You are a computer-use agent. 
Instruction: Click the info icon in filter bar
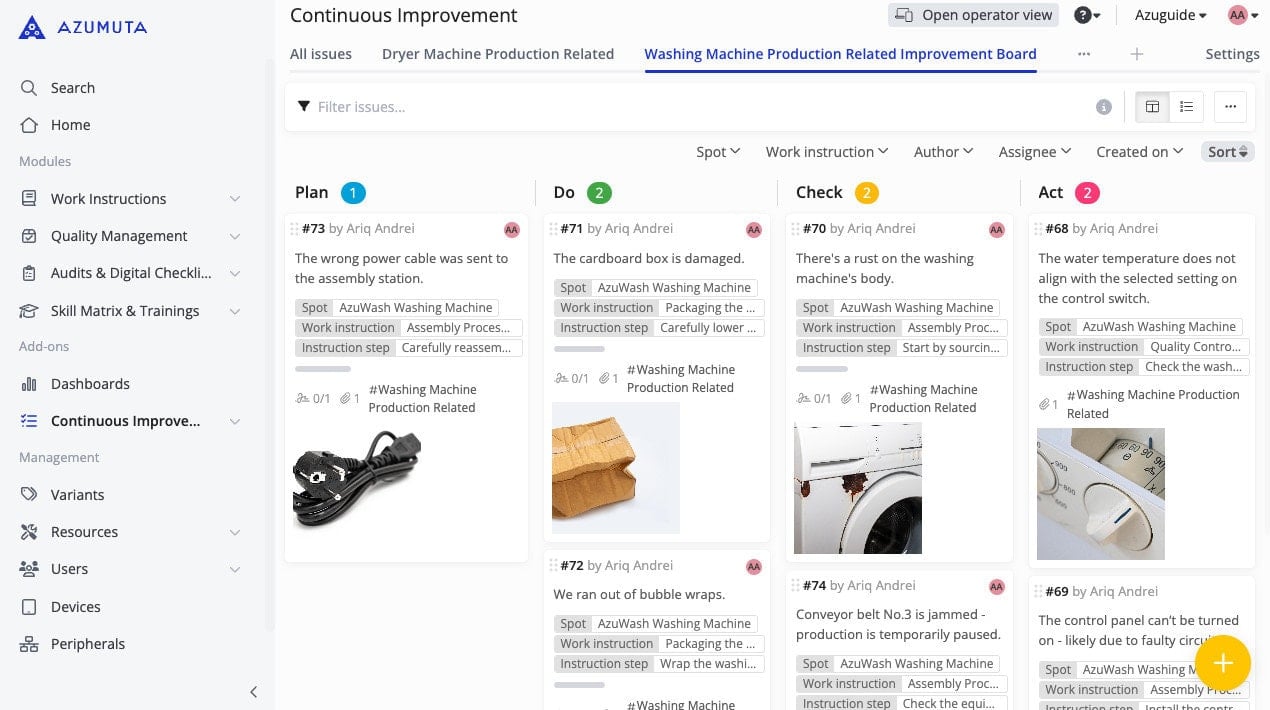1104,107
